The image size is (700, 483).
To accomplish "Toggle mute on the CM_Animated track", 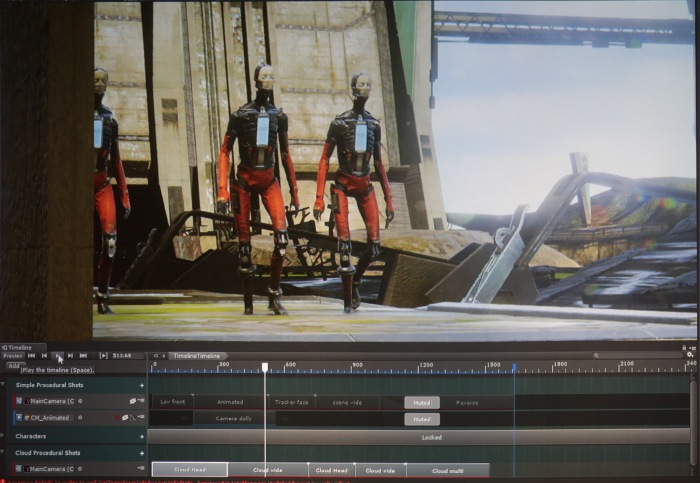I will pos(125,417).
